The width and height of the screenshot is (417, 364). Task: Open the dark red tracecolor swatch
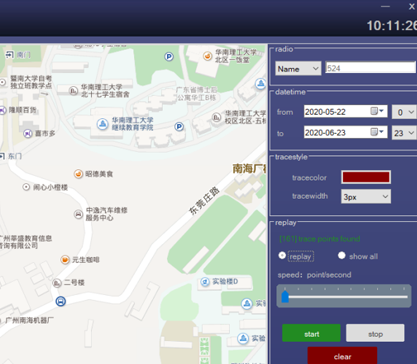(366, 177)
